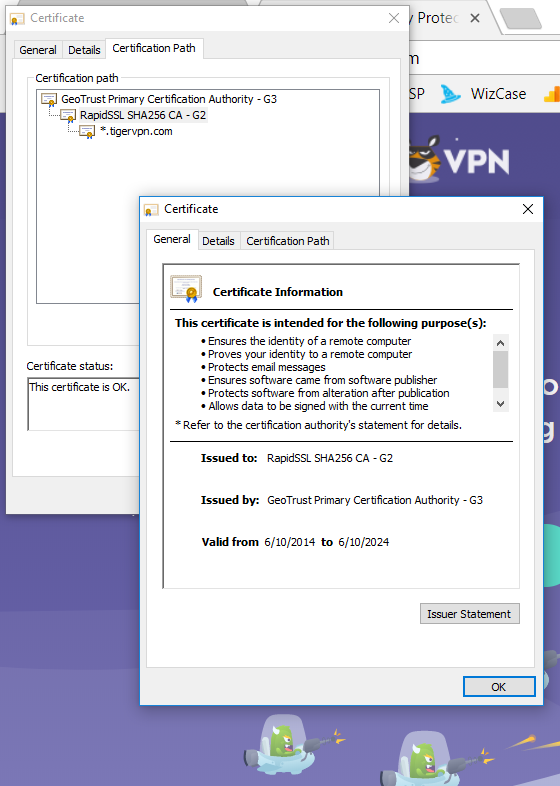The width and height of the screenshot is (560, 786).
Task: Click Issued to value RapidSSL SHA256 CA - G2
Action: [x=330, y=458]
